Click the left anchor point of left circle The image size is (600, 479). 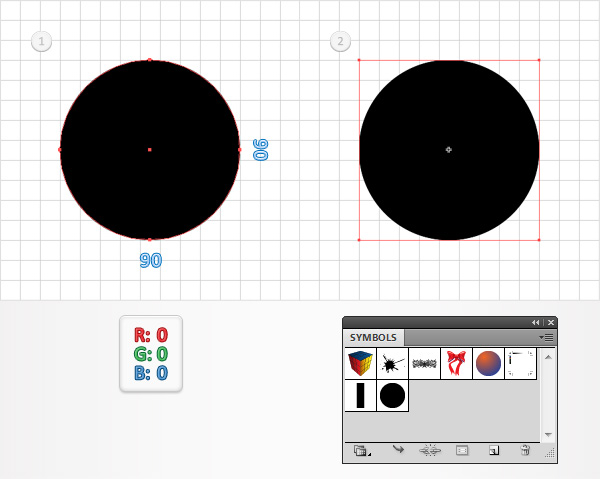(x=59, y=150)
